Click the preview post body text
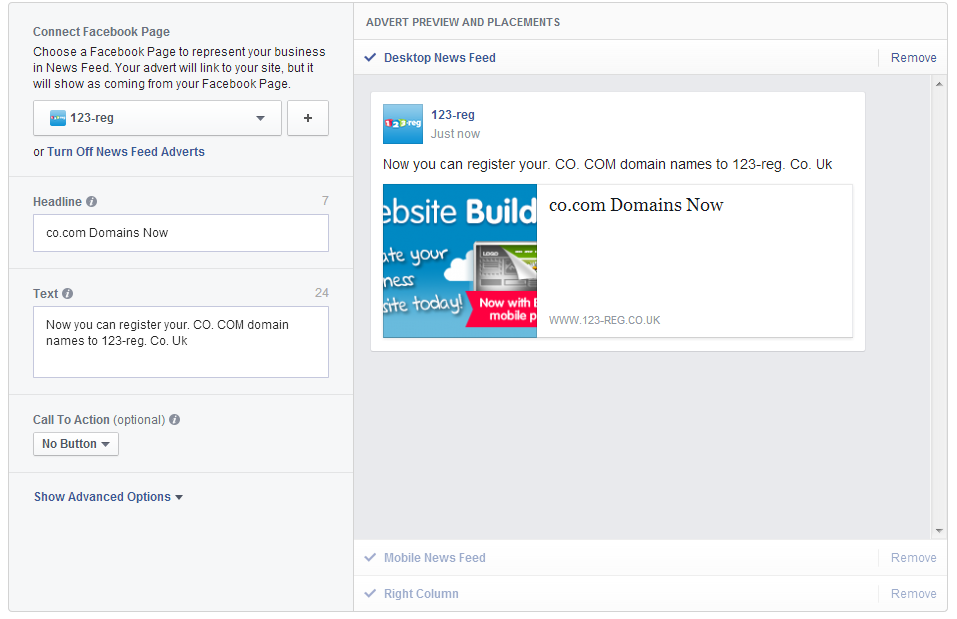Screen dimensions: 957x619 pos(607,164)
